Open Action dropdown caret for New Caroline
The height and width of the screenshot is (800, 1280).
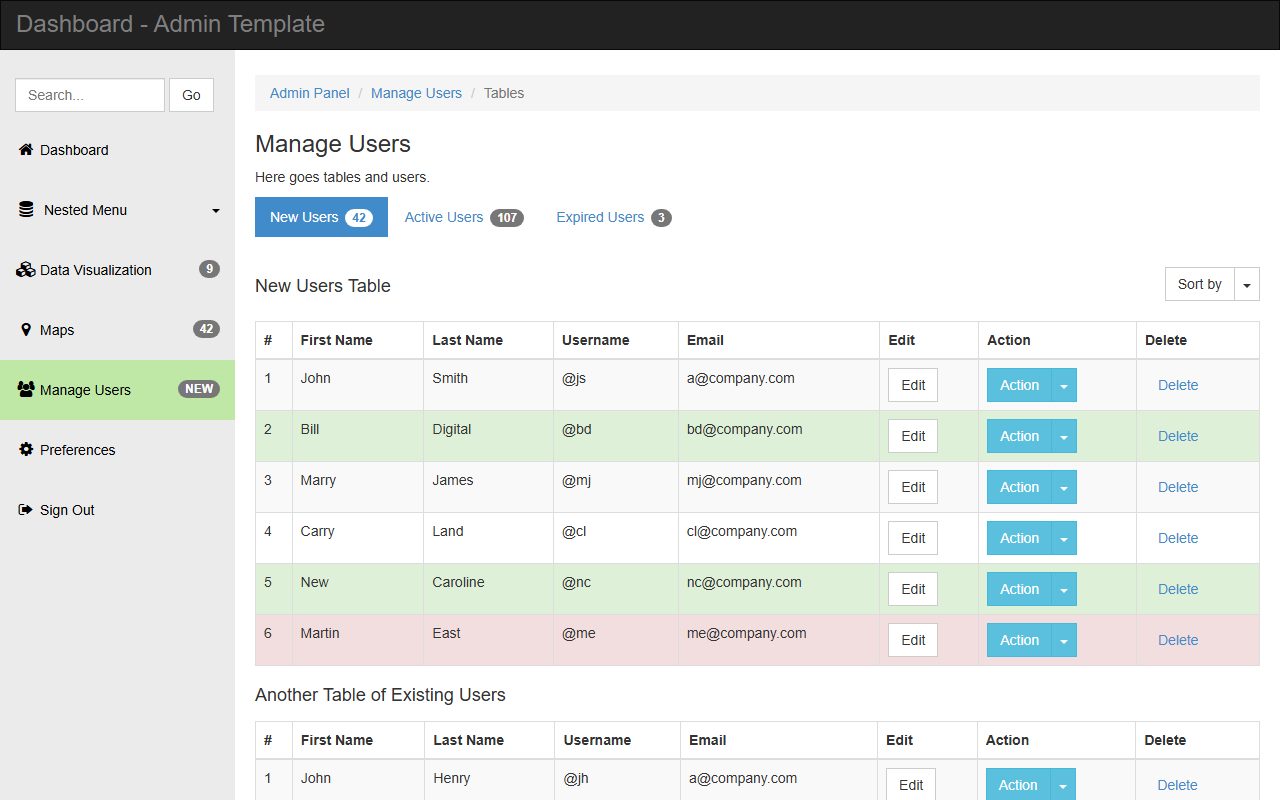[1064, 589]
